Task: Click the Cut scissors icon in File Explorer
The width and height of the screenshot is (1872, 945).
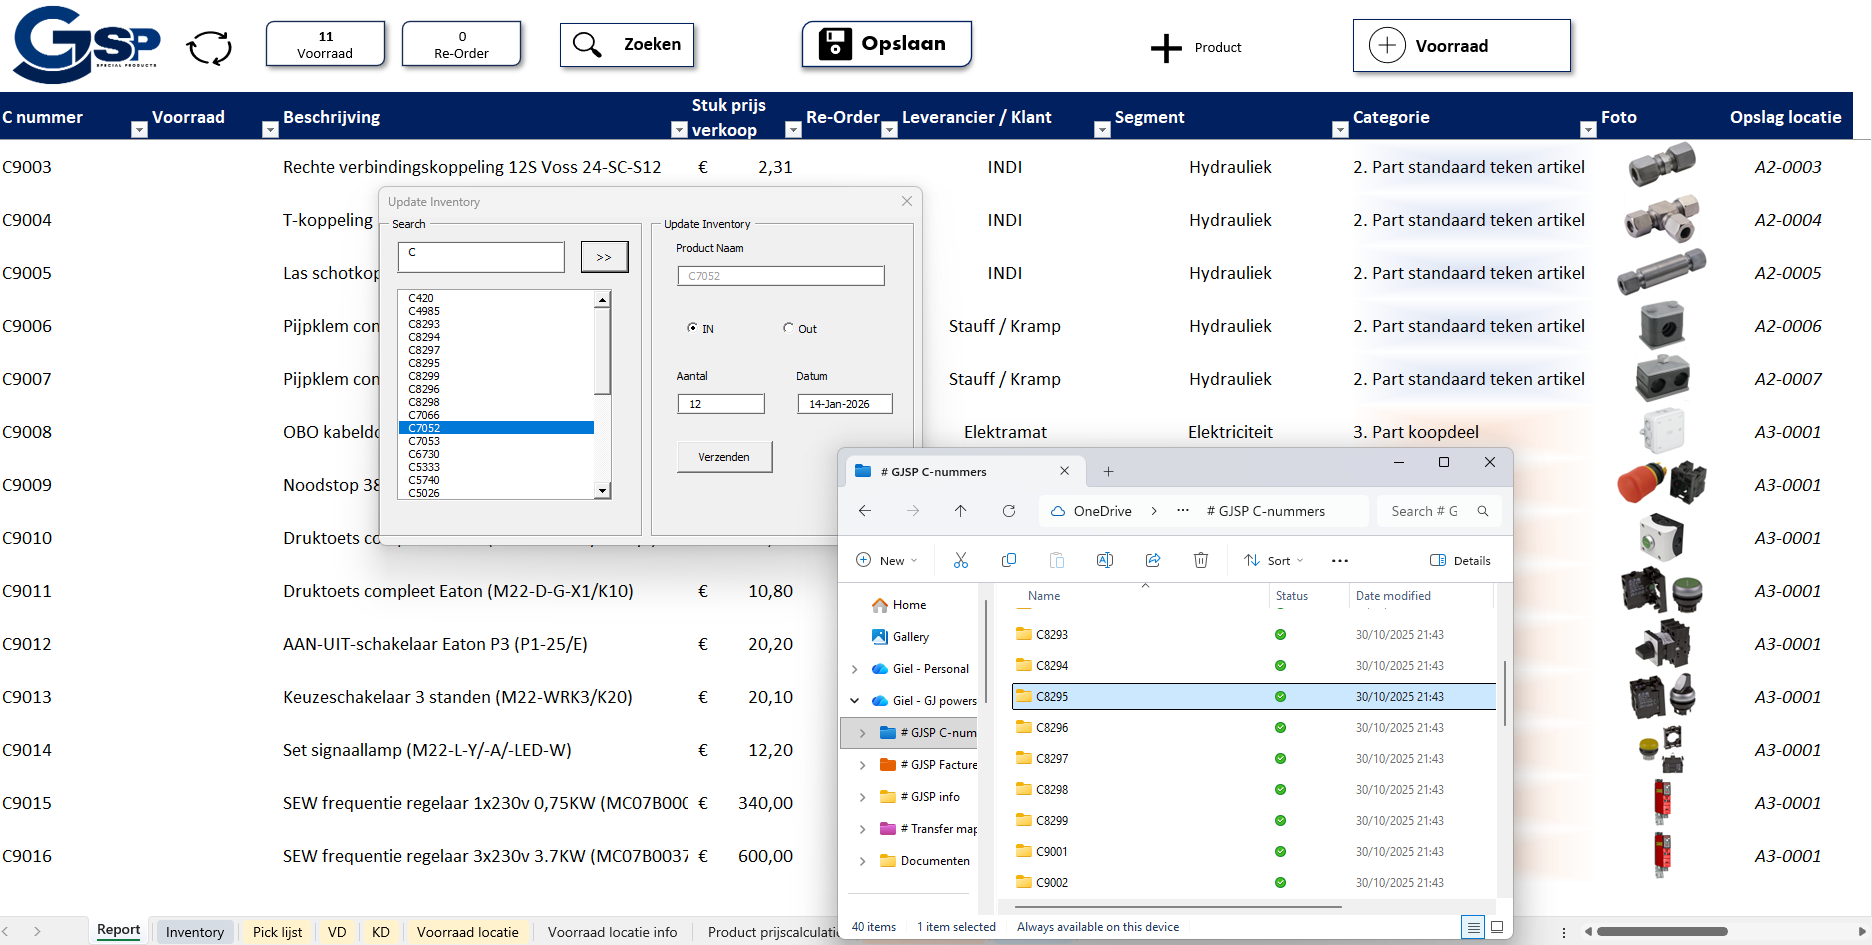Action: click(x=960, y=561)
